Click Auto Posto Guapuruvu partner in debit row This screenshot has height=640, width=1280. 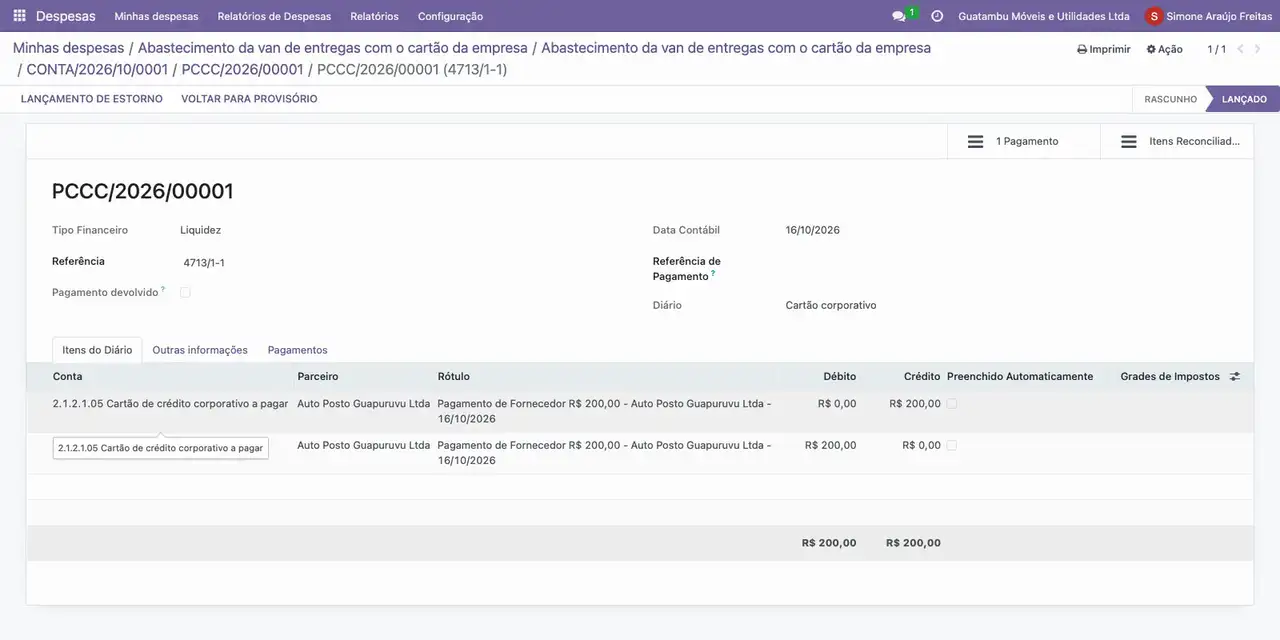(x=364, y=445)
